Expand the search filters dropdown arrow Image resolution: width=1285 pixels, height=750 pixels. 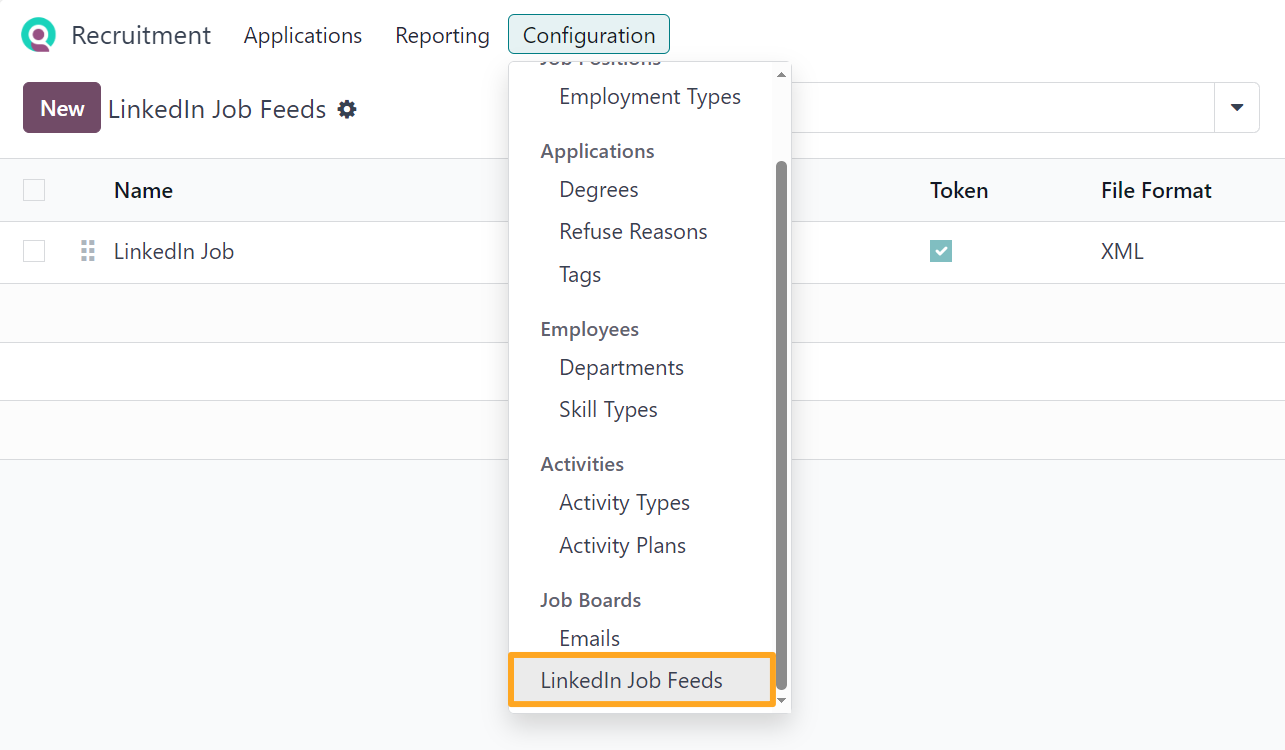(x=1237, y=107)
